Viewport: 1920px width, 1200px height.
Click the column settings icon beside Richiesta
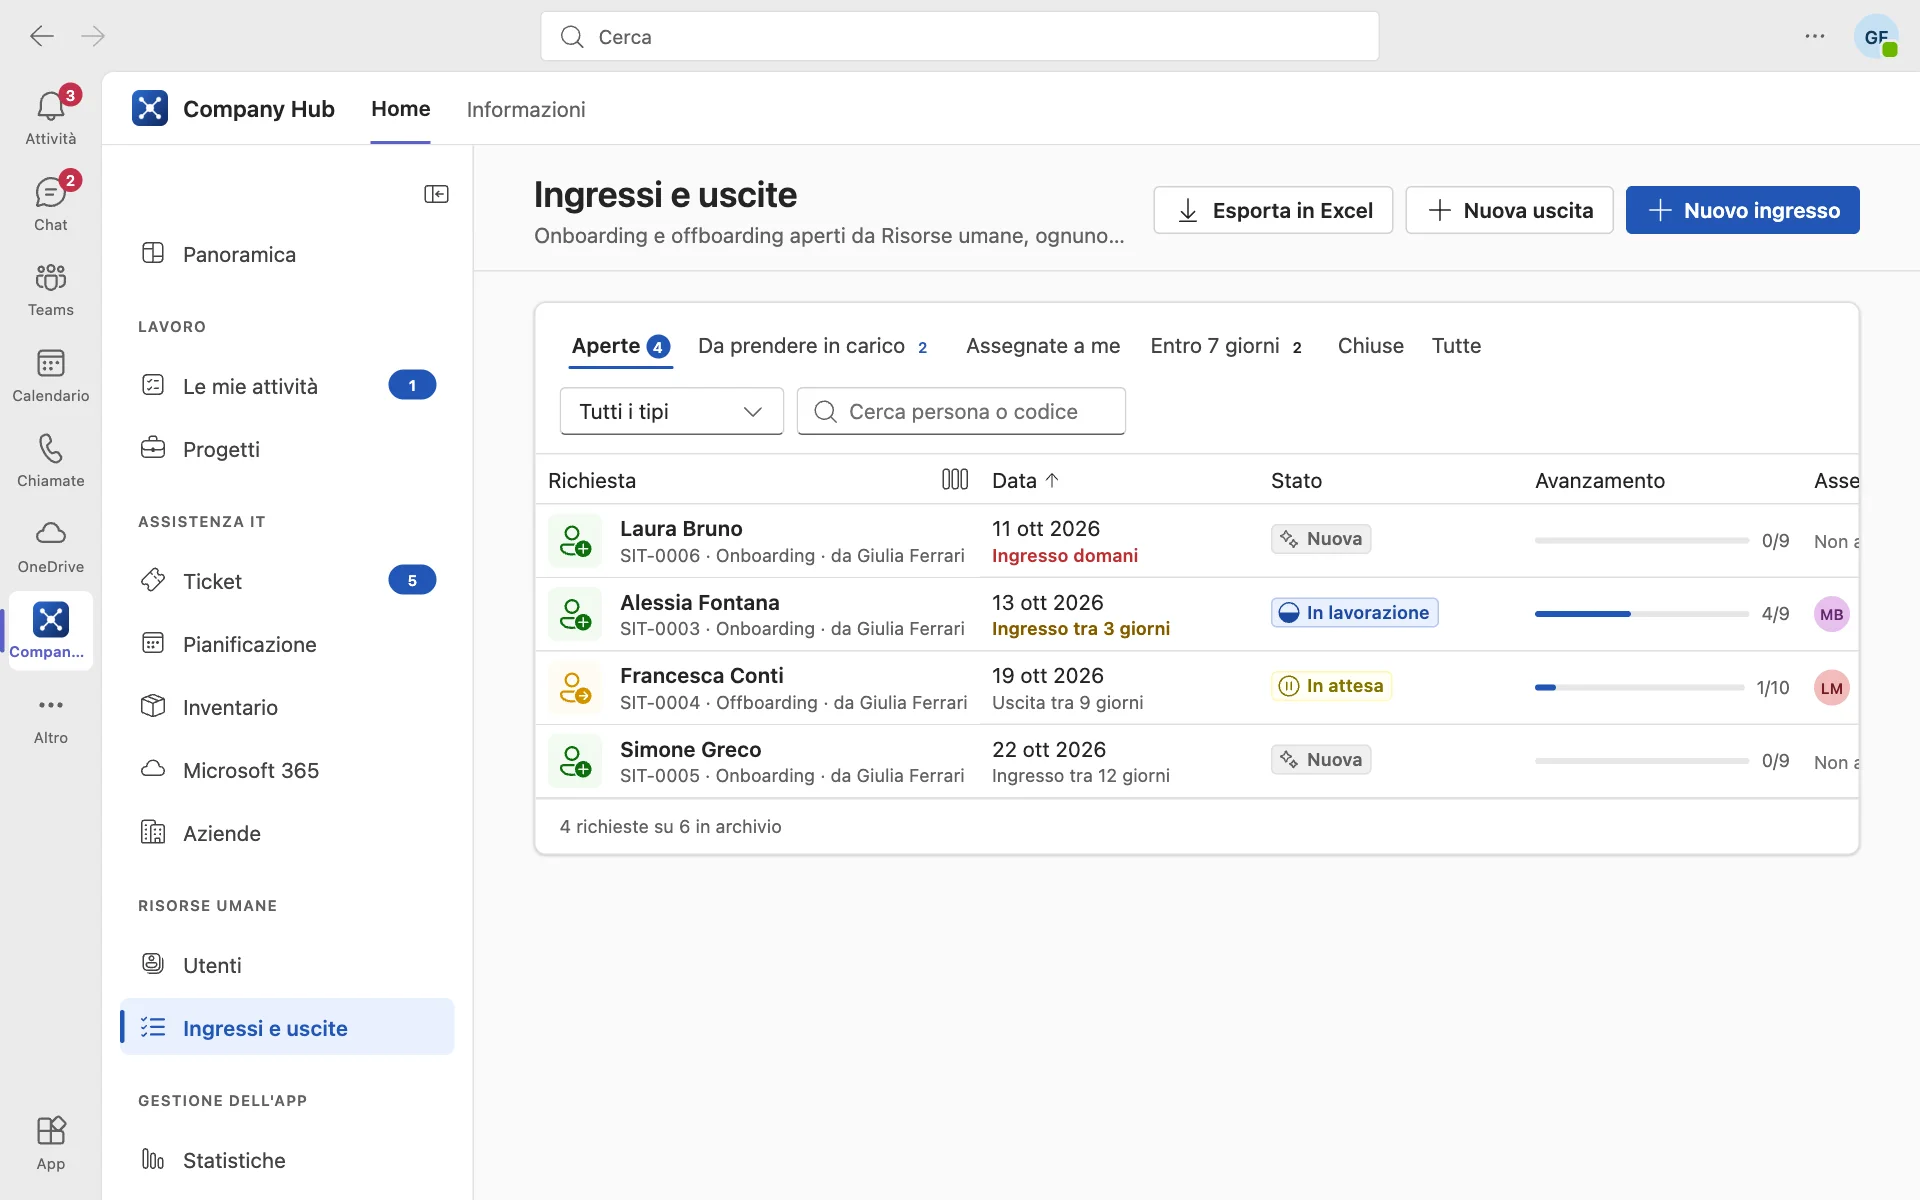point(955,480)
